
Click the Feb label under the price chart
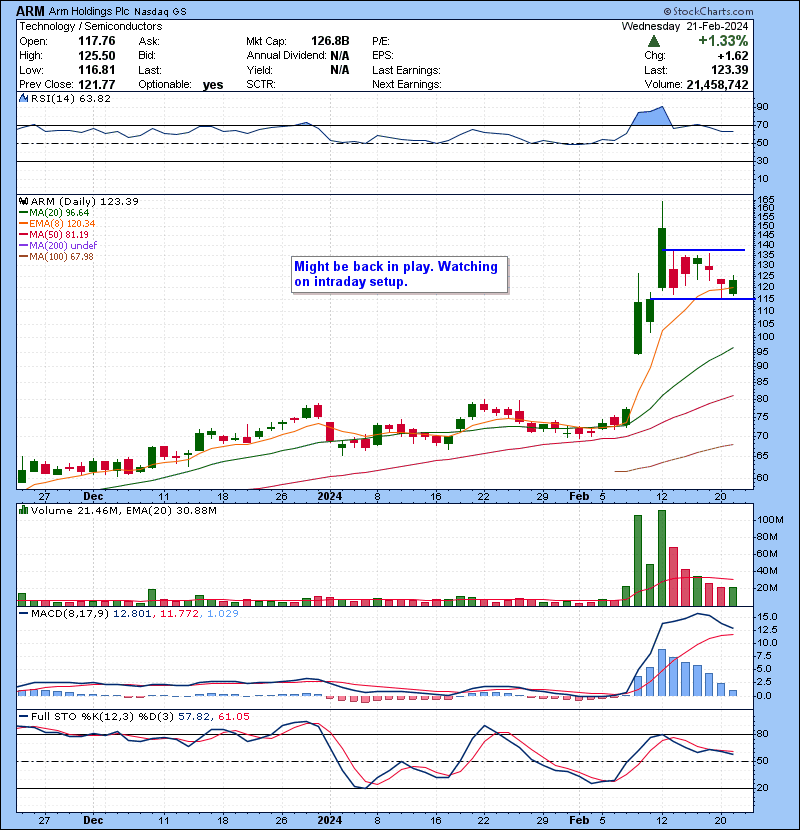tap(579, 497)
